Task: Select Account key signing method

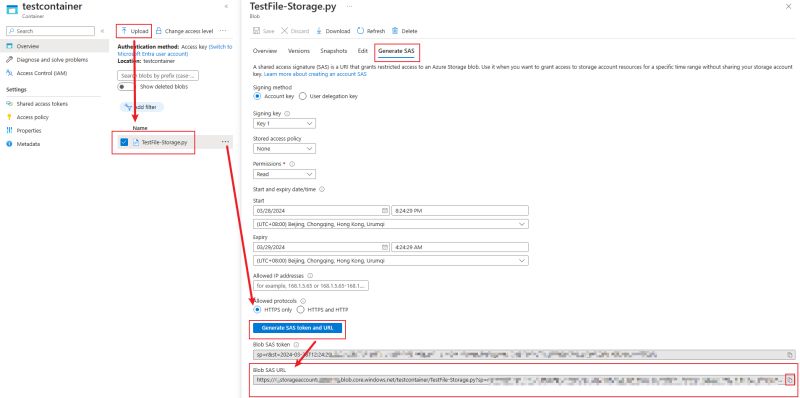Action: click(x=257, y=96)
